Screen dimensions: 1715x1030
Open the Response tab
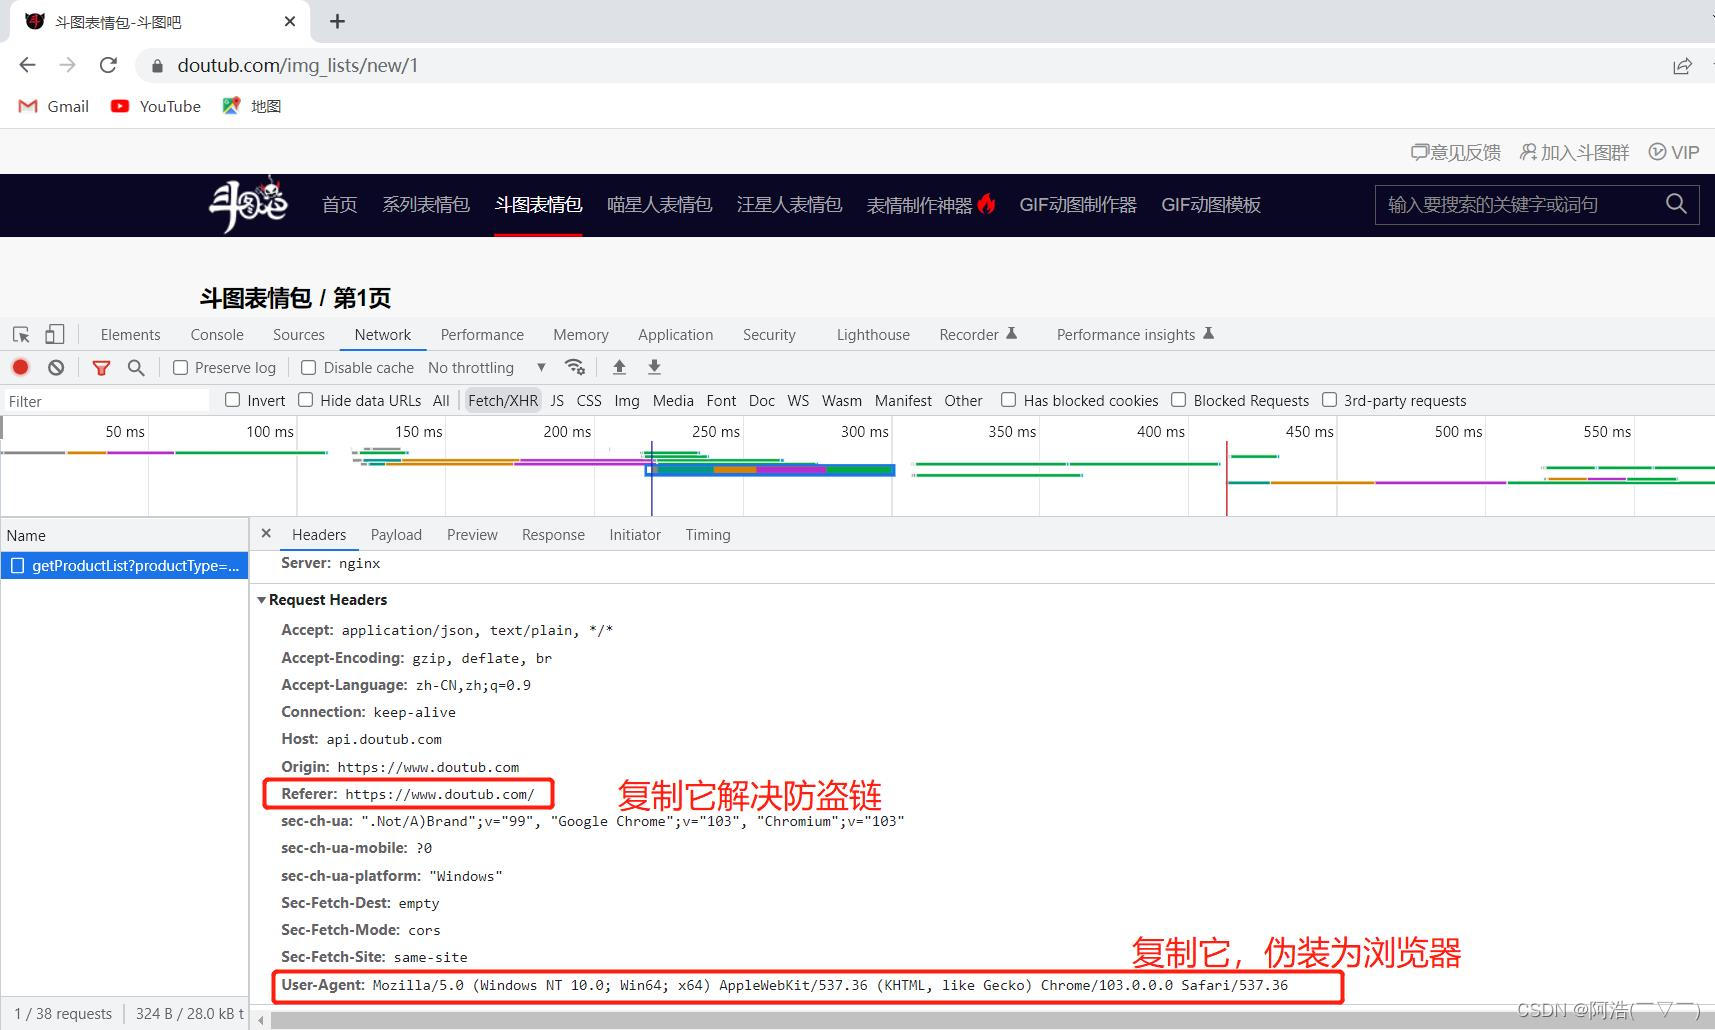(x=553, y=535)
